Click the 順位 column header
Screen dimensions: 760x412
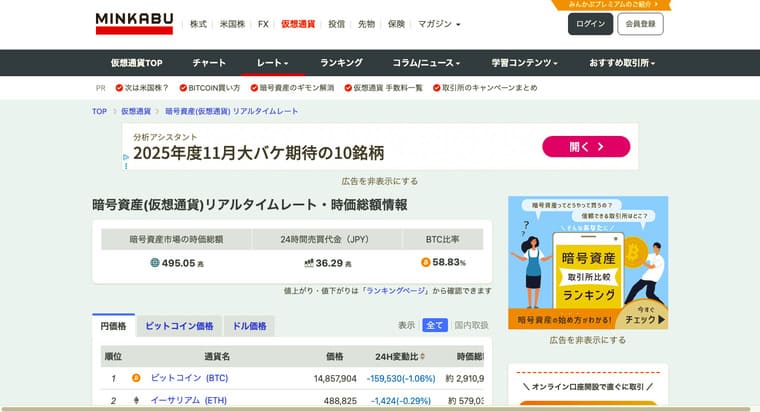point(113,357)
